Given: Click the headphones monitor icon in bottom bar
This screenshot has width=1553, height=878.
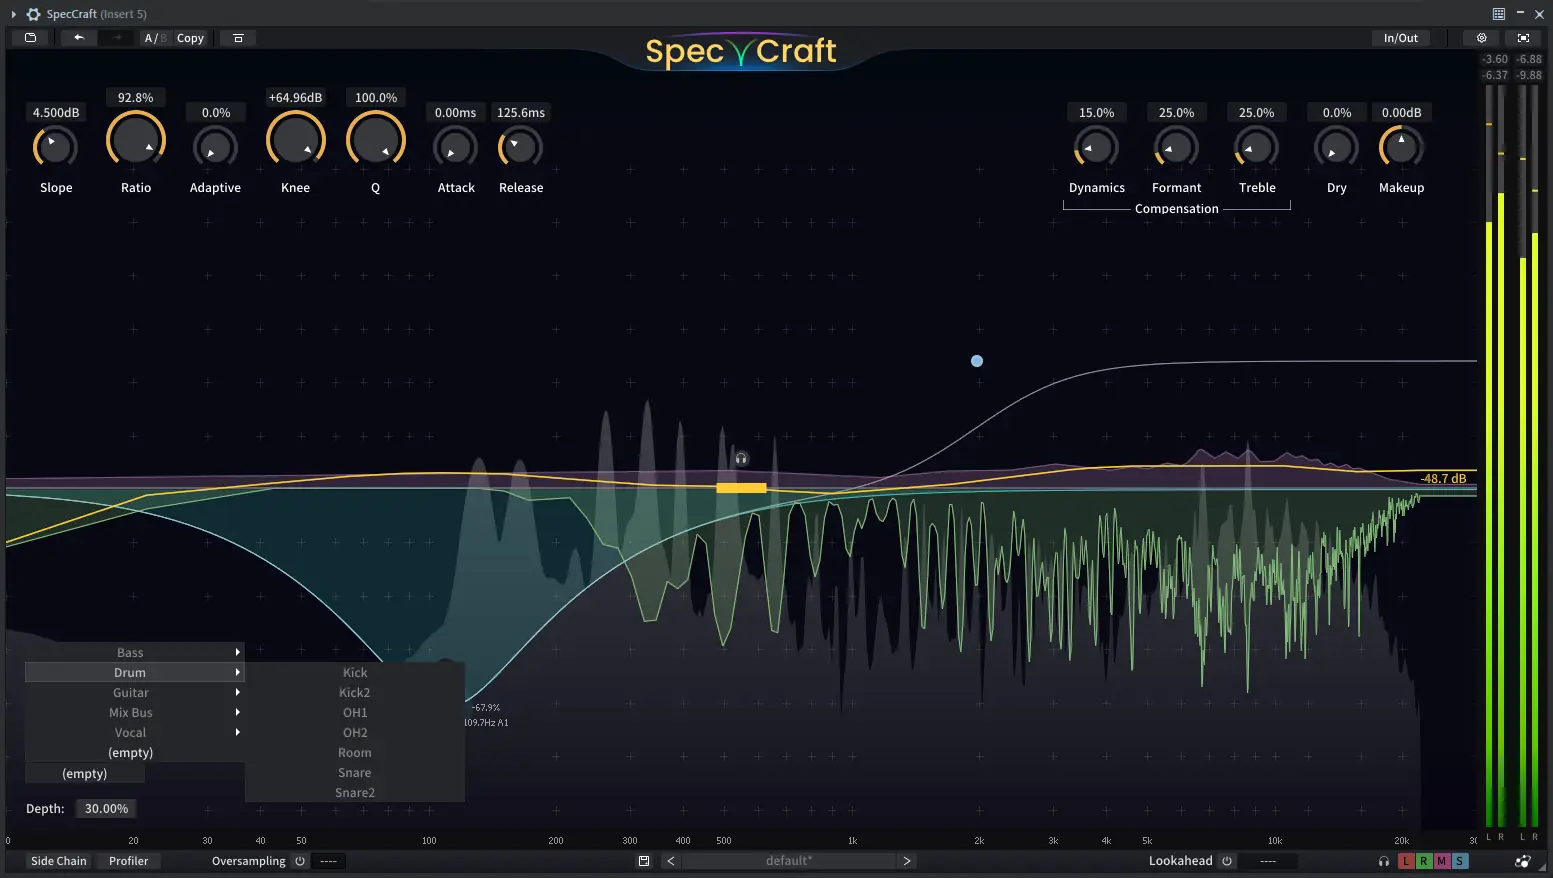Looking at the screenshot, I should [x=1384, y=861].
